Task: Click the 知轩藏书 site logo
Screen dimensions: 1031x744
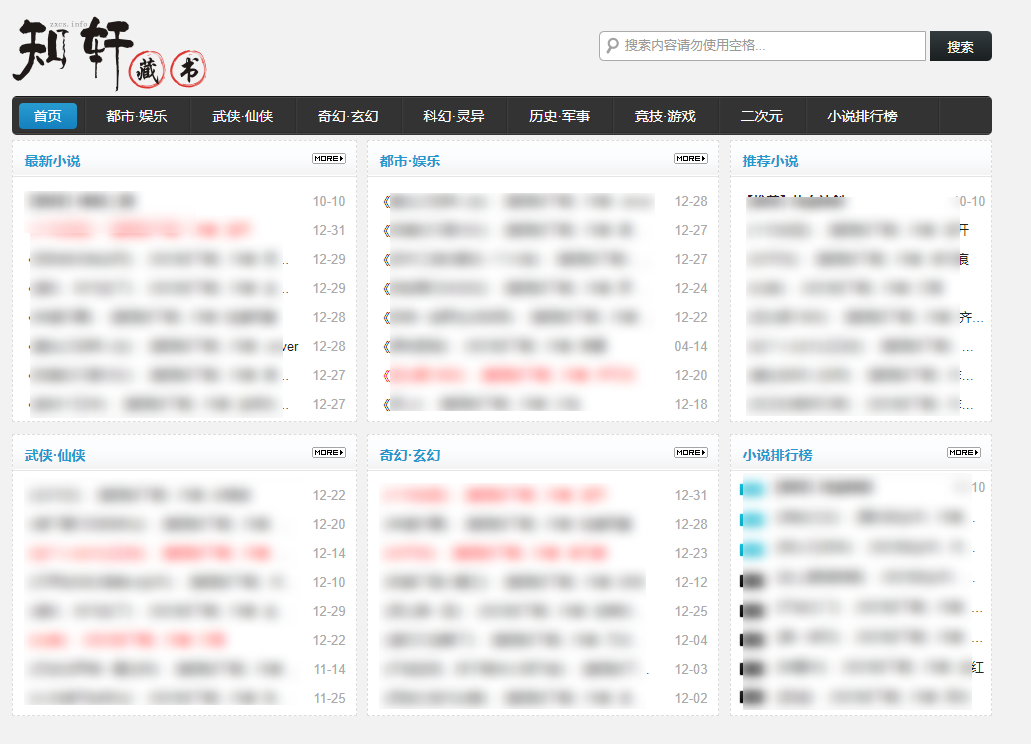Action: [110, 52]
